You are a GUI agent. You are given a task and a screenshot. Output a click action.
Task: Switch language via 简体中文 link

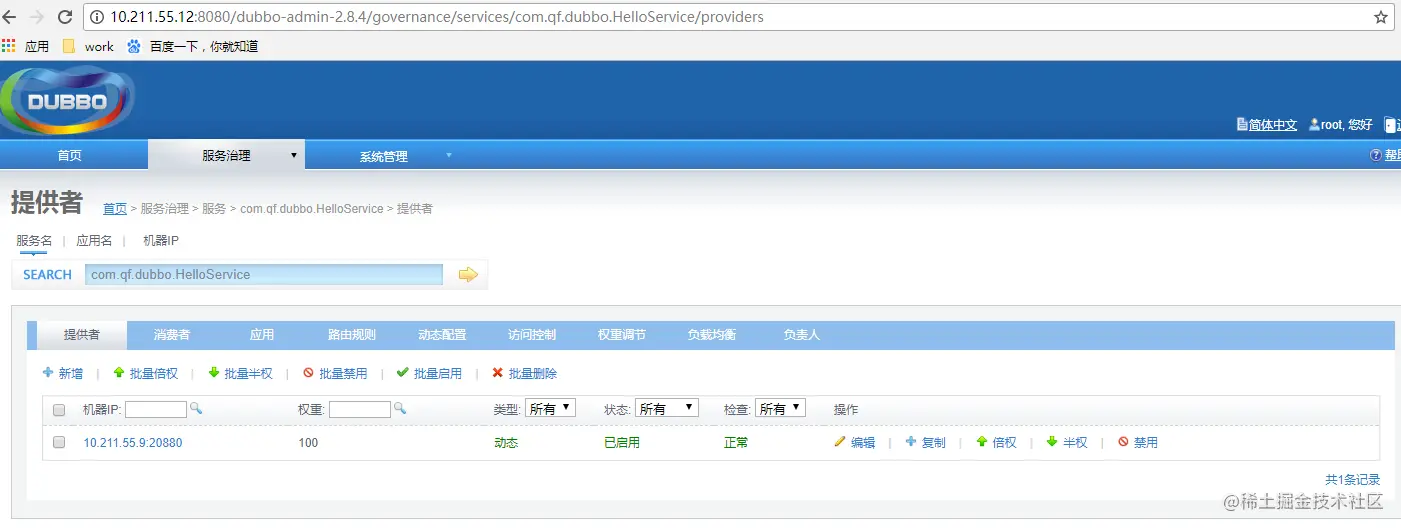(1267, 125)
